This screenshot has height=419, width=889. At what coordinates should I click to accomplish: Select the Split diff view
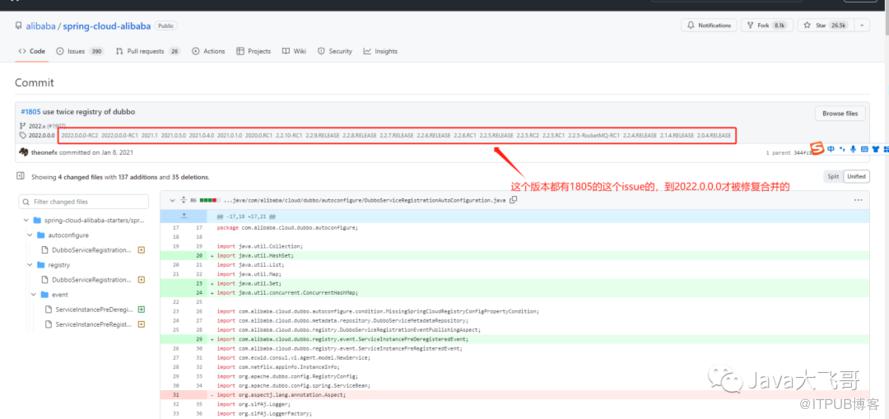(833, 176)
